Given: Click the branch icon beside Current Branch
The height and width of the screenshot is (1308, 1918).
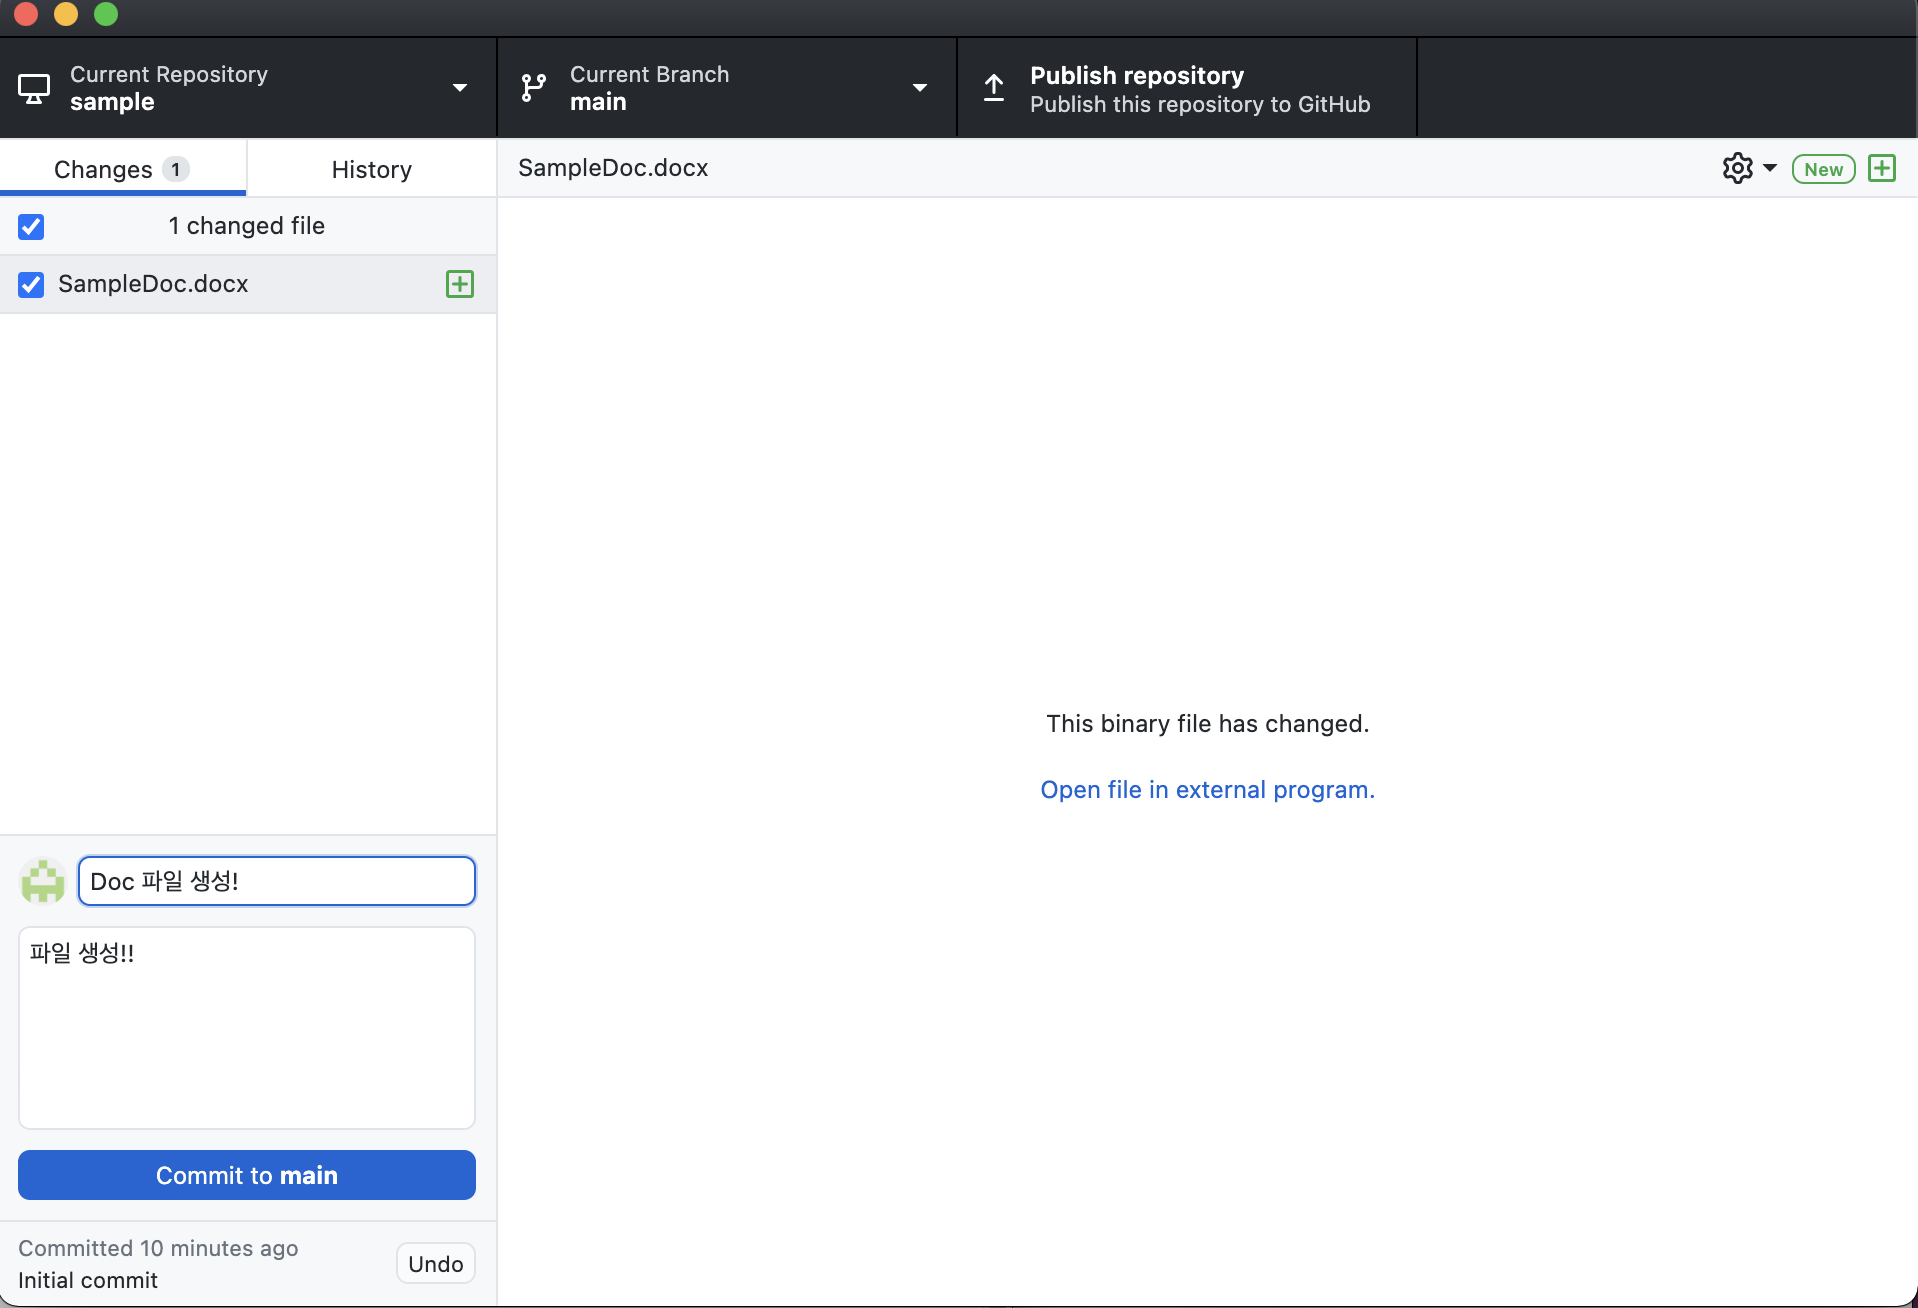Looking at the screenshot, I should click(534, 88).
